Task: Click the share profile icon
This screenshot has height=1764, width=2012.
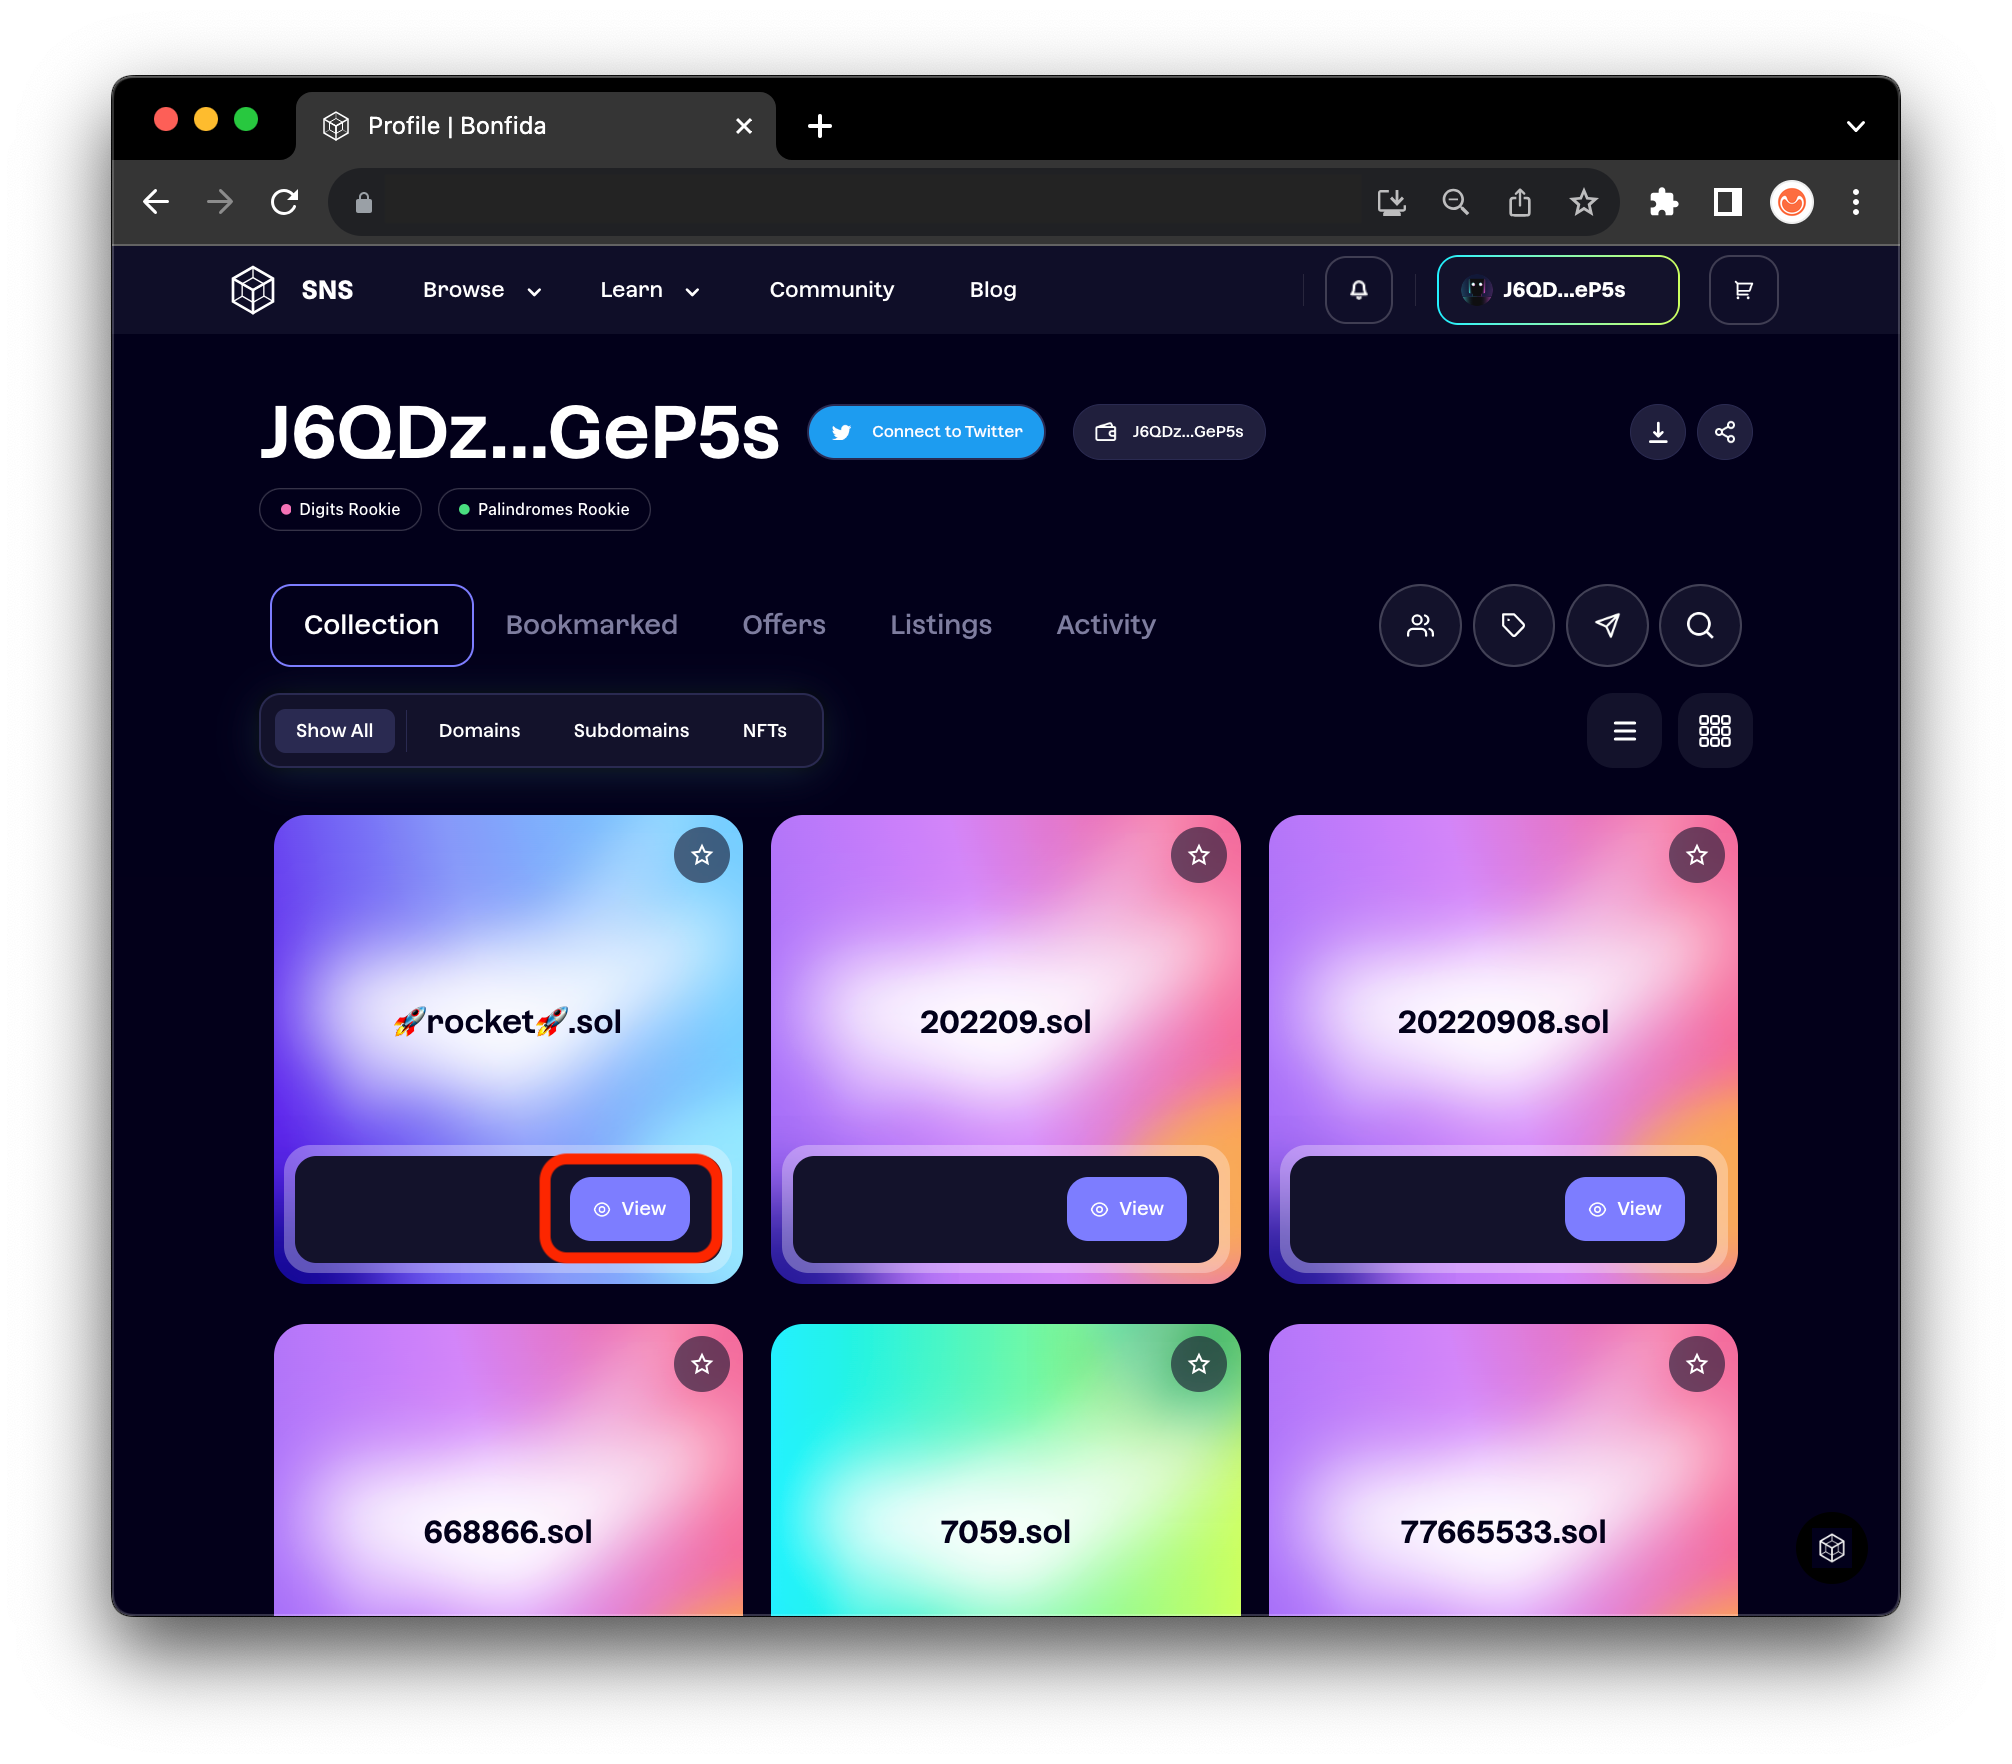Action: pyautogui.click(x=1724, y=432)
